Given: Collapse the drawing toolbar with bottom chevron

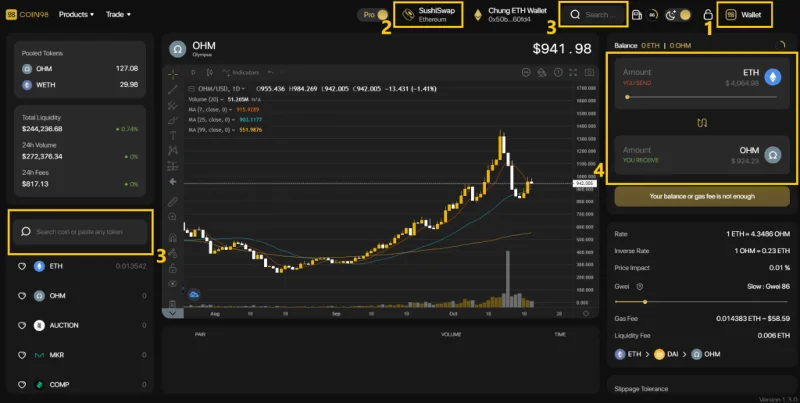Looking at the screenshot, I should 172,313.
